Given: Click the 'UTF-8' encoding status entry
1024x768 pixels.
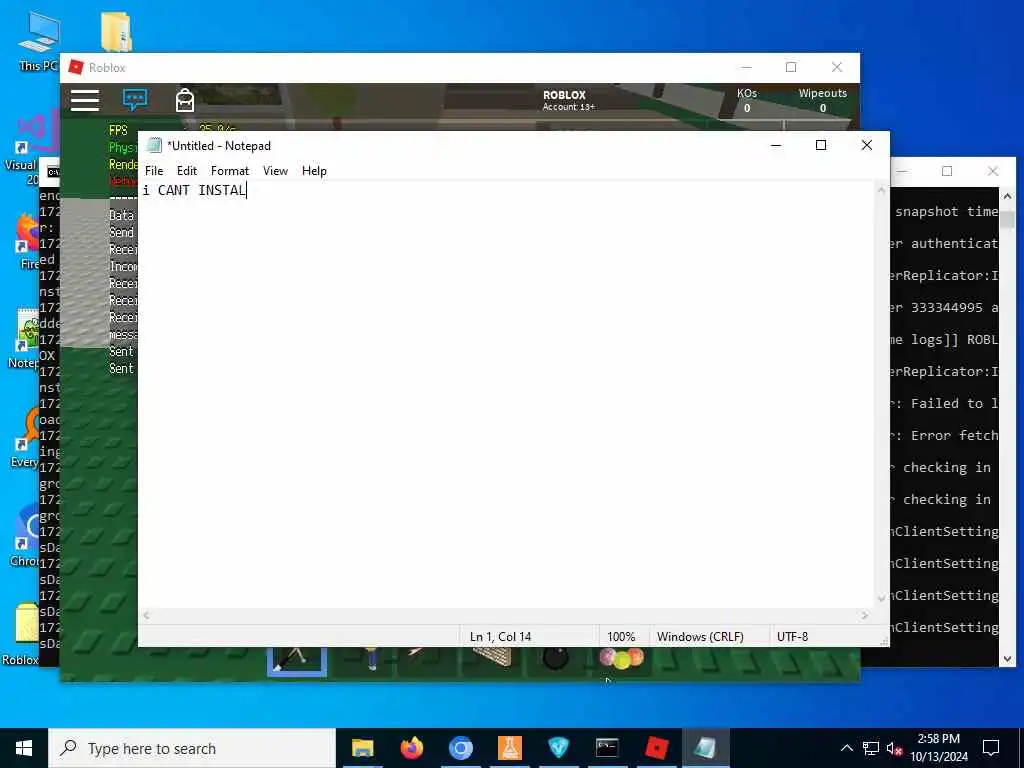Looking at the screenshot, I should (792, 637).
